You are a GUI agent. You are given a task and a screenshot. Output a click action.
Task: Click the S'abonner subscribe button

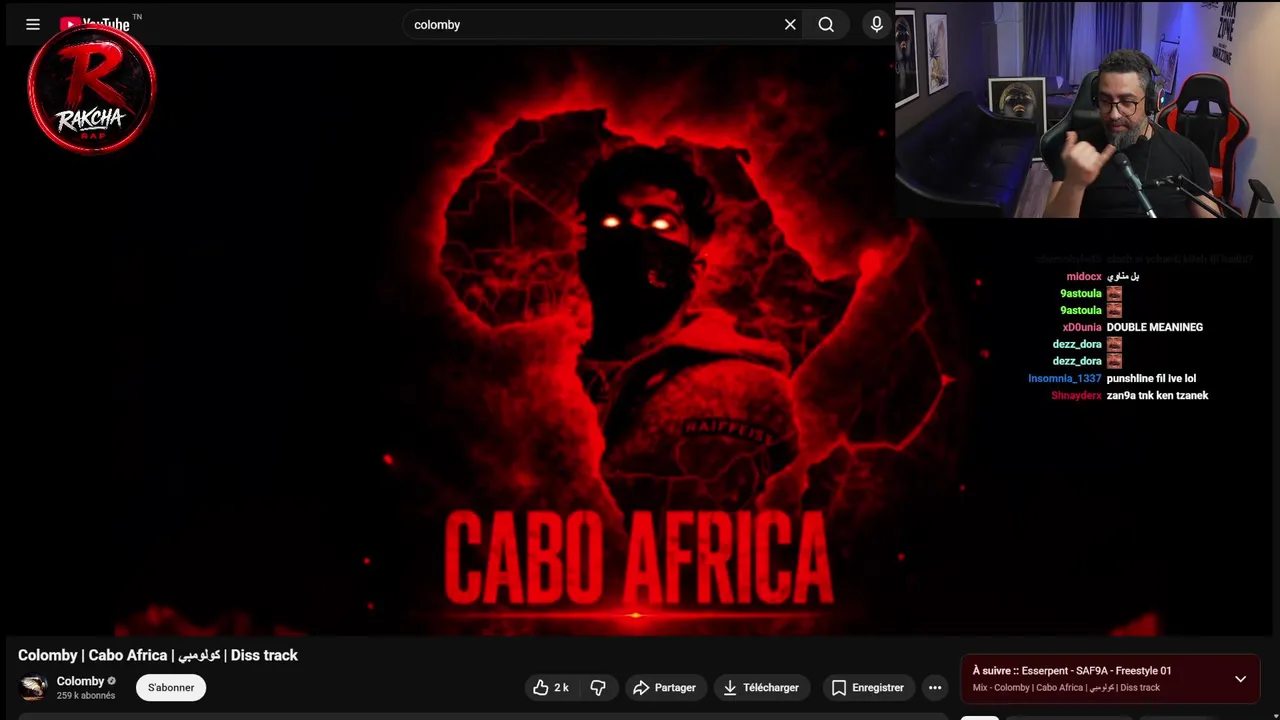(171, 687)
